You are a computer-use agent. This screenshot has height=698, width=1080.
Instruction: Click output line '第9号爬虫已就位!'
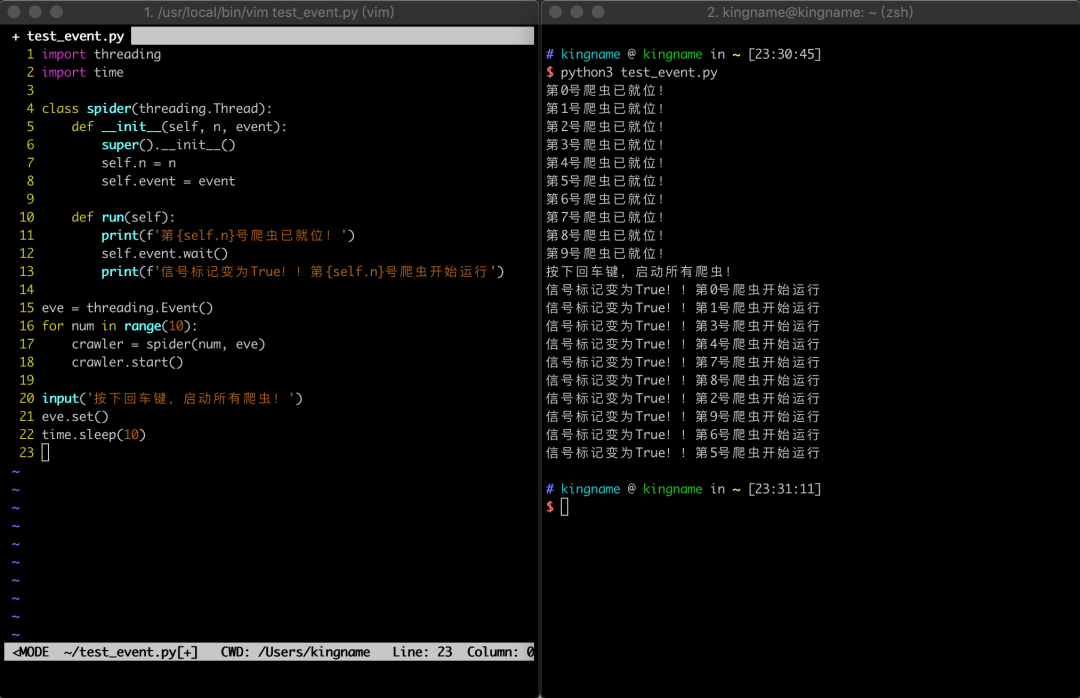click(605, 254)
